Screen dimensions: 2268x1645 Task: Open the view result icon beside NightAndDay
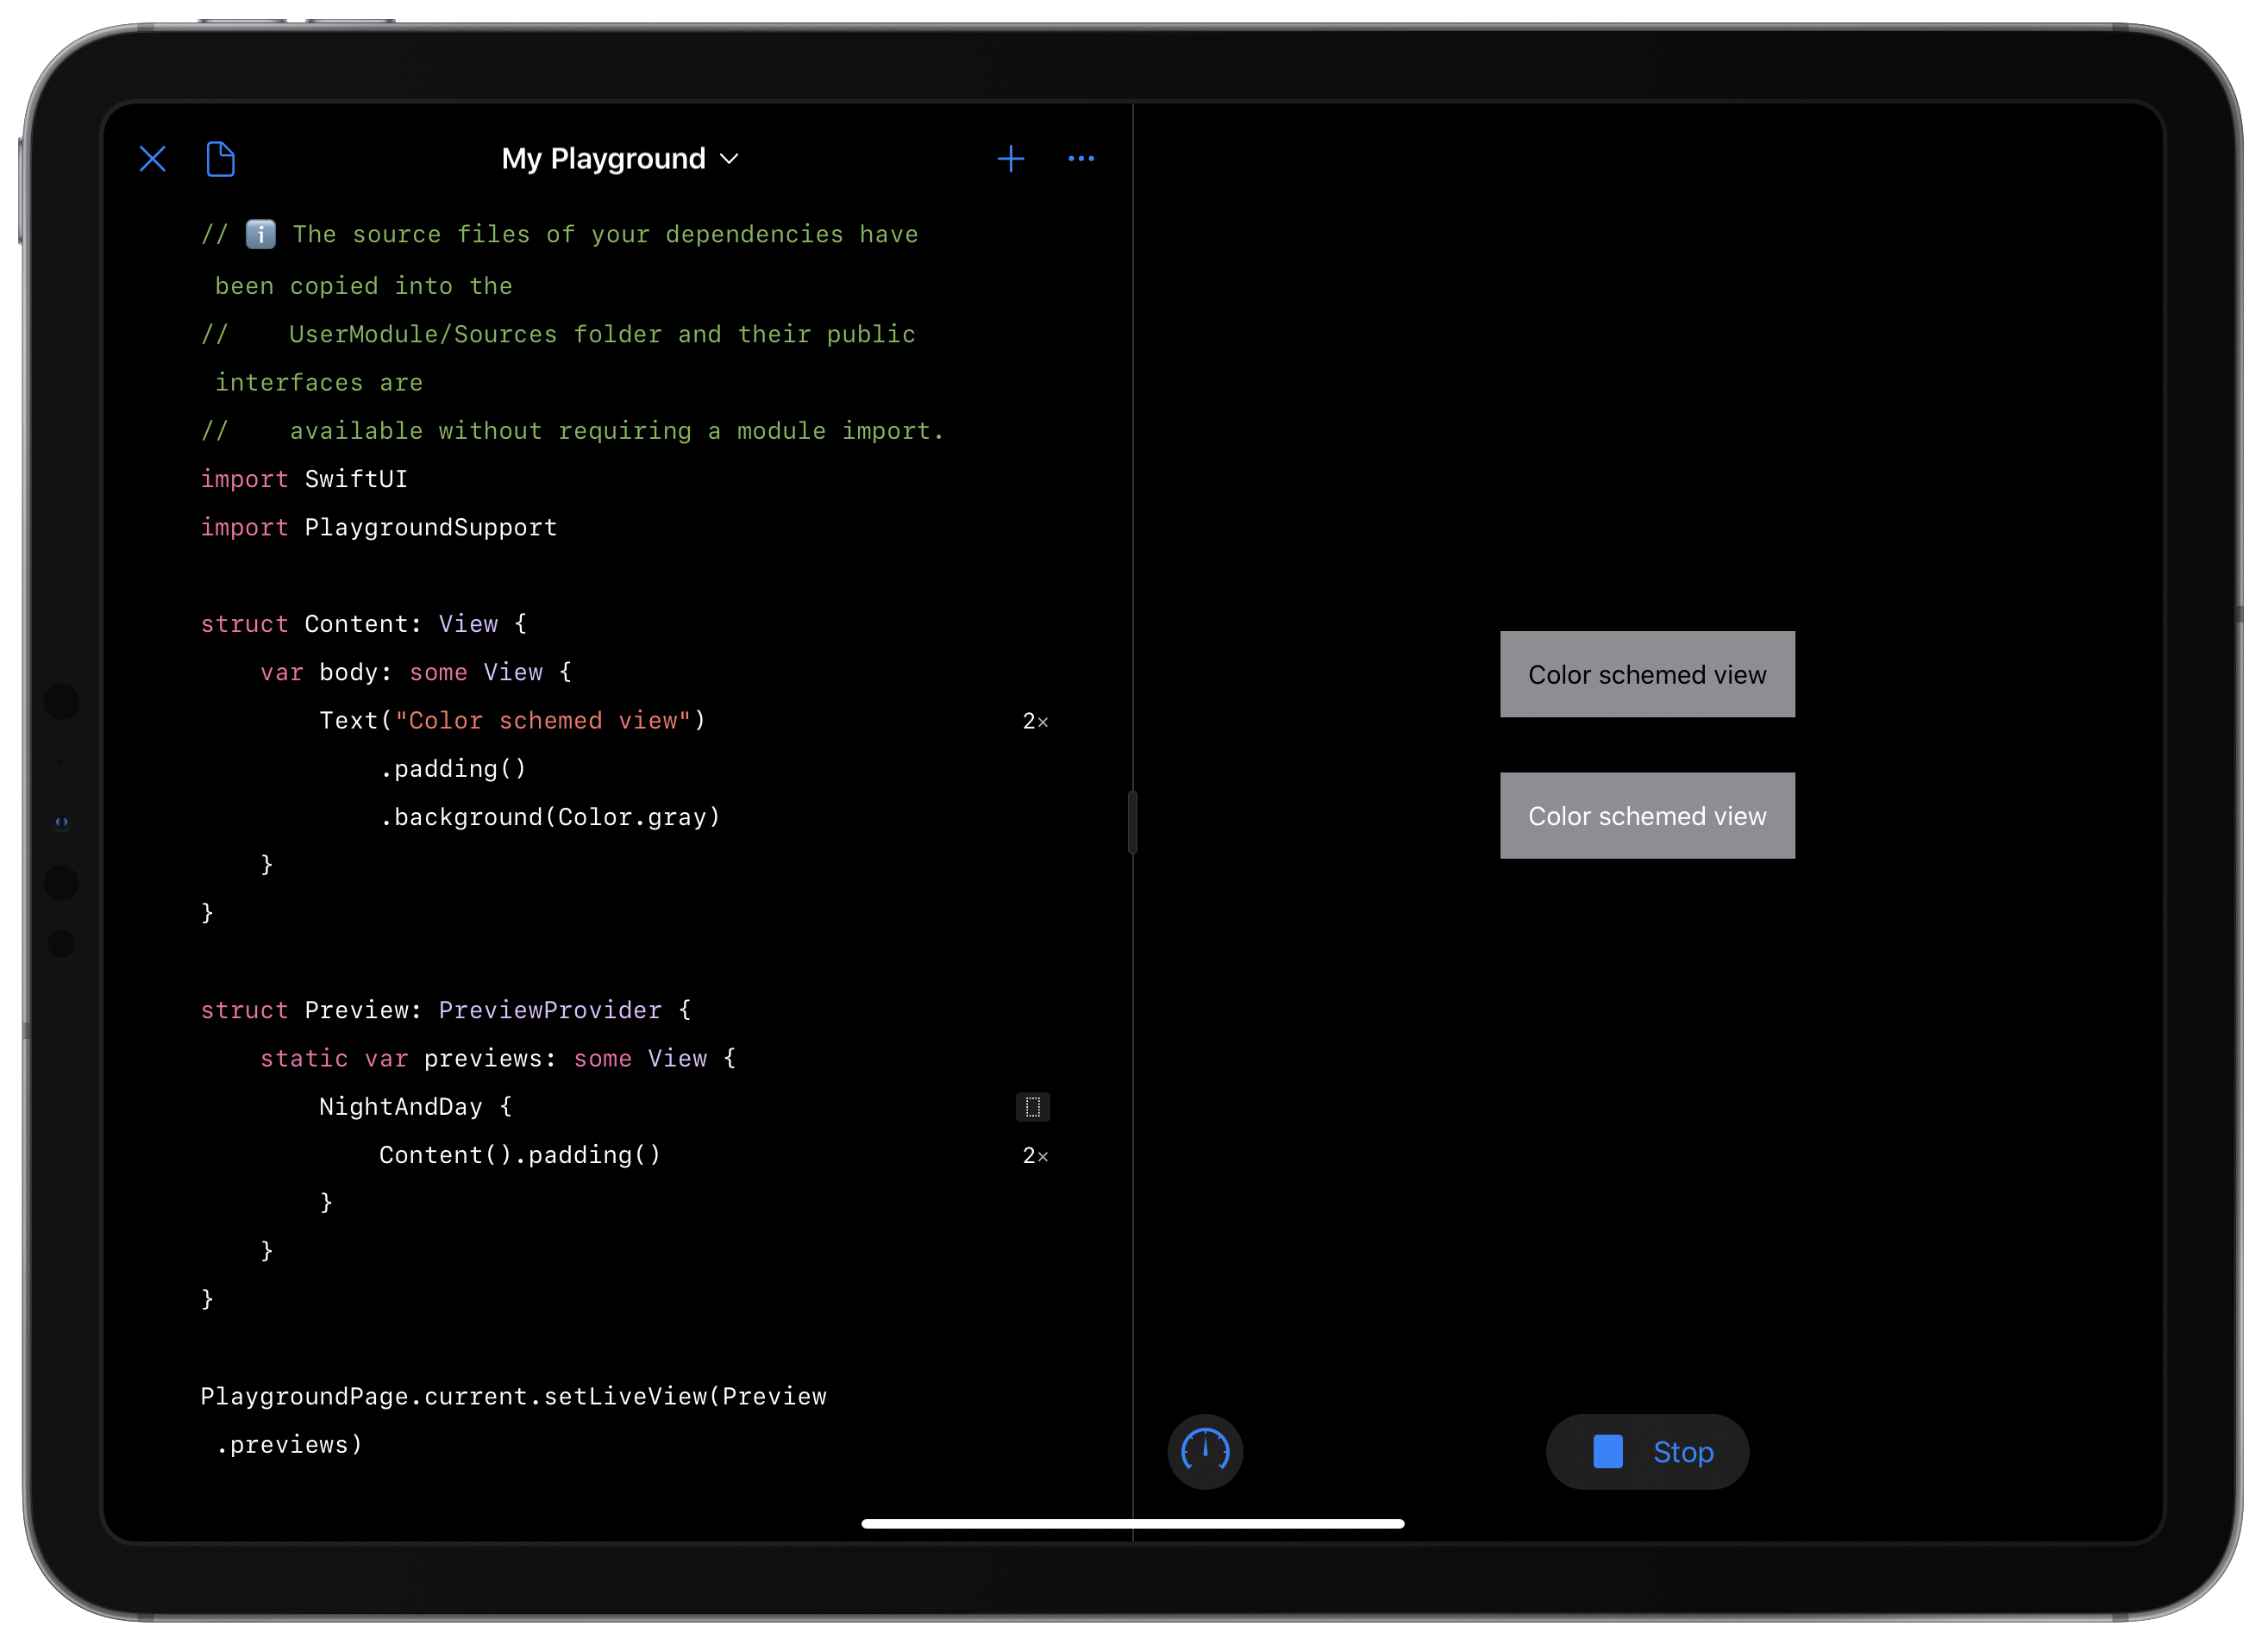click(x=1033, y=1107)
